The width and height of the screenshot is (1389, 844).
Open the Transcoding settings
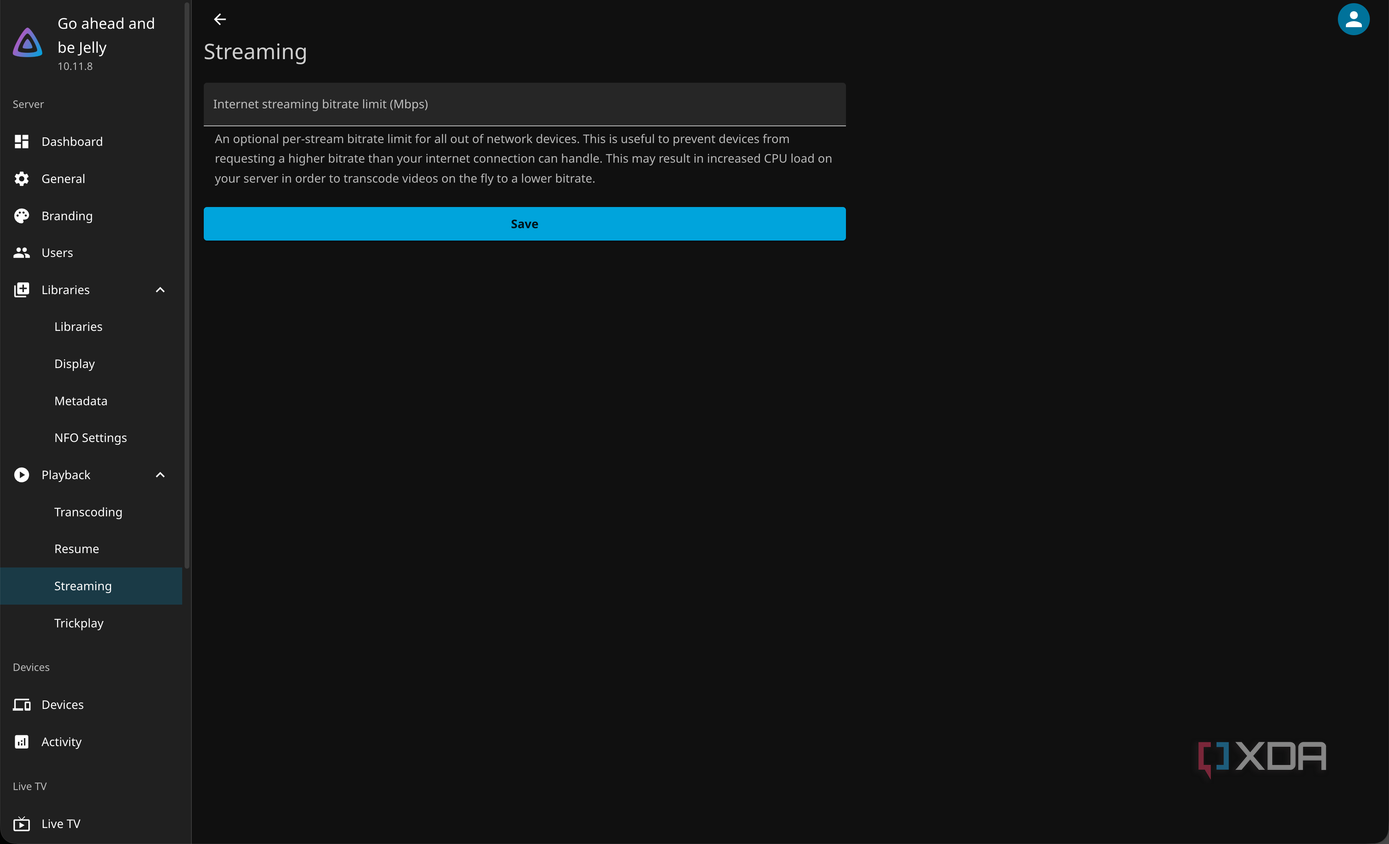tap(91, 511)
